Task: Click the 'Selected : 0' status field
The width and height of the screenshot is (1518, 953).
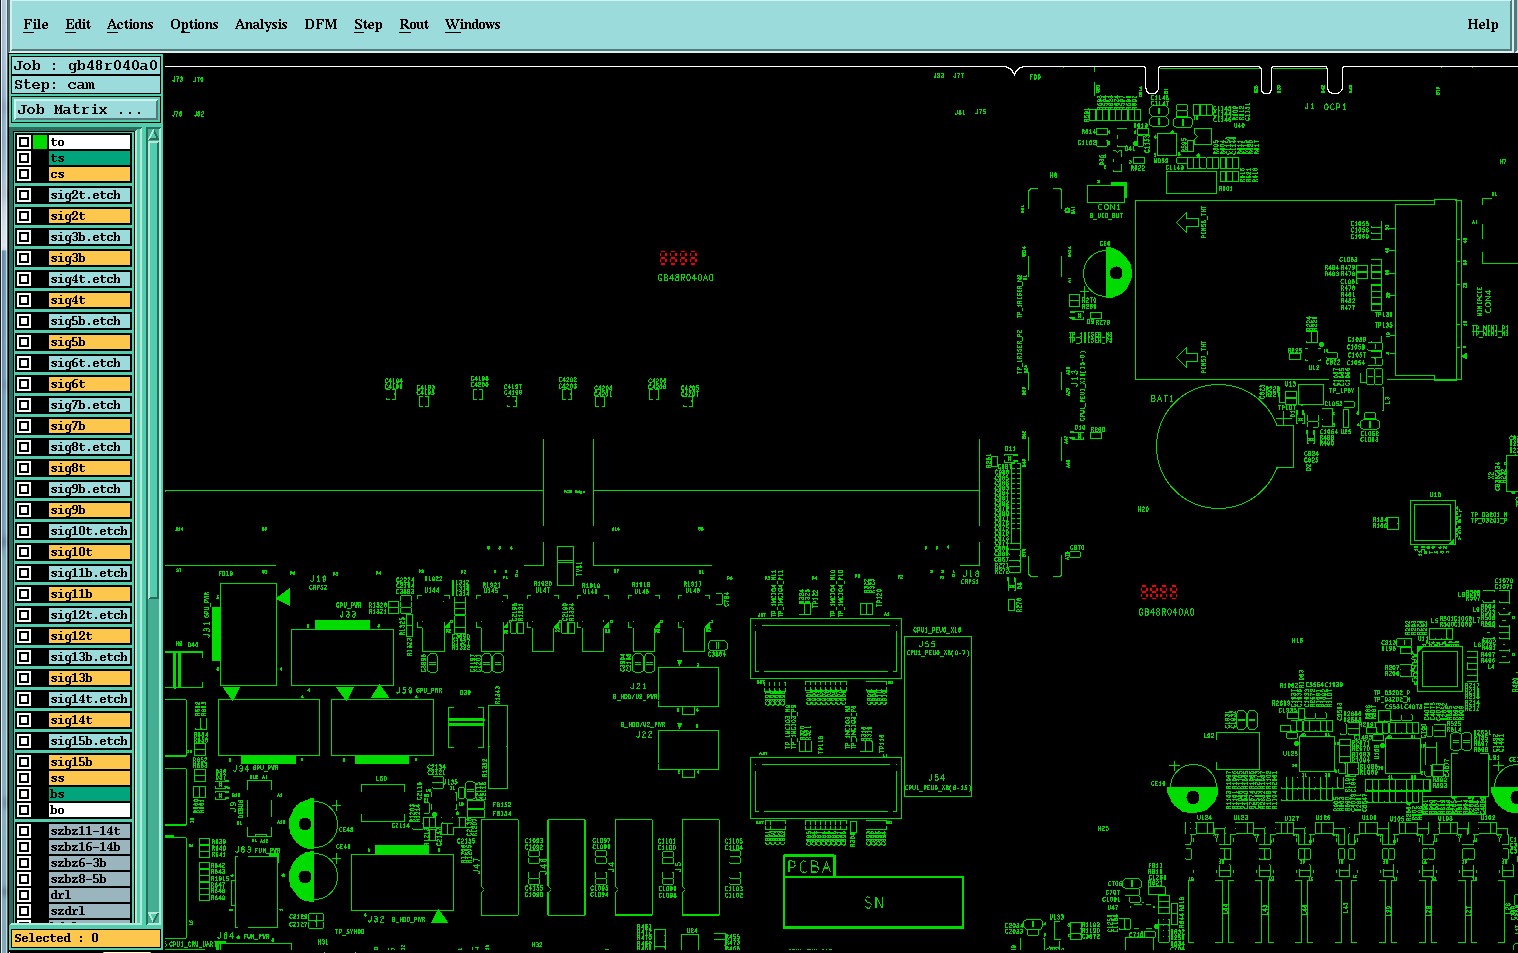Action: point(86,938)
